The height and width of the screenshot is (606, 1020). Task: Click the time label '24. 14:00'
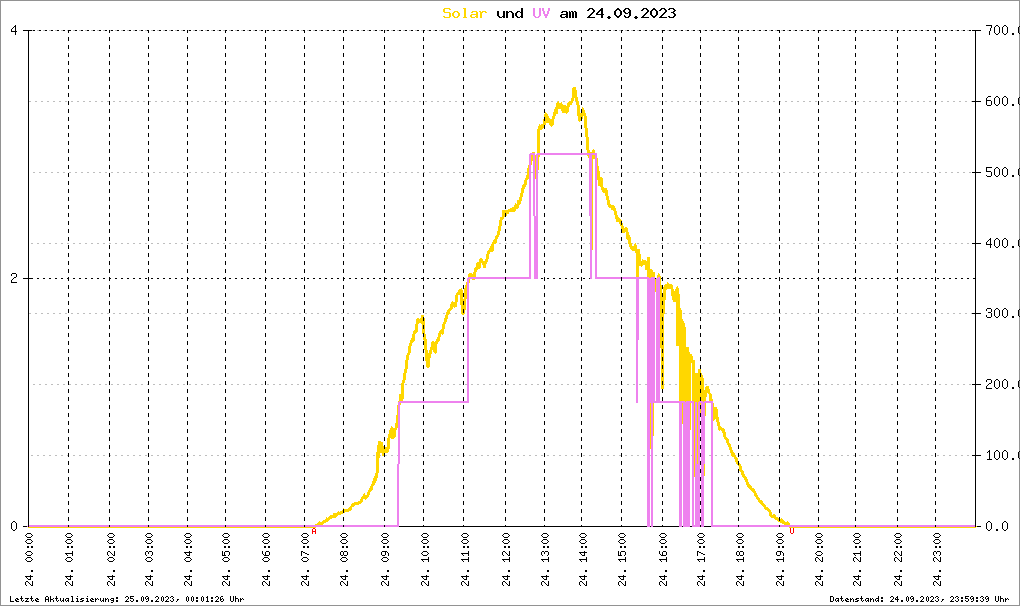[x=583, y=560]
